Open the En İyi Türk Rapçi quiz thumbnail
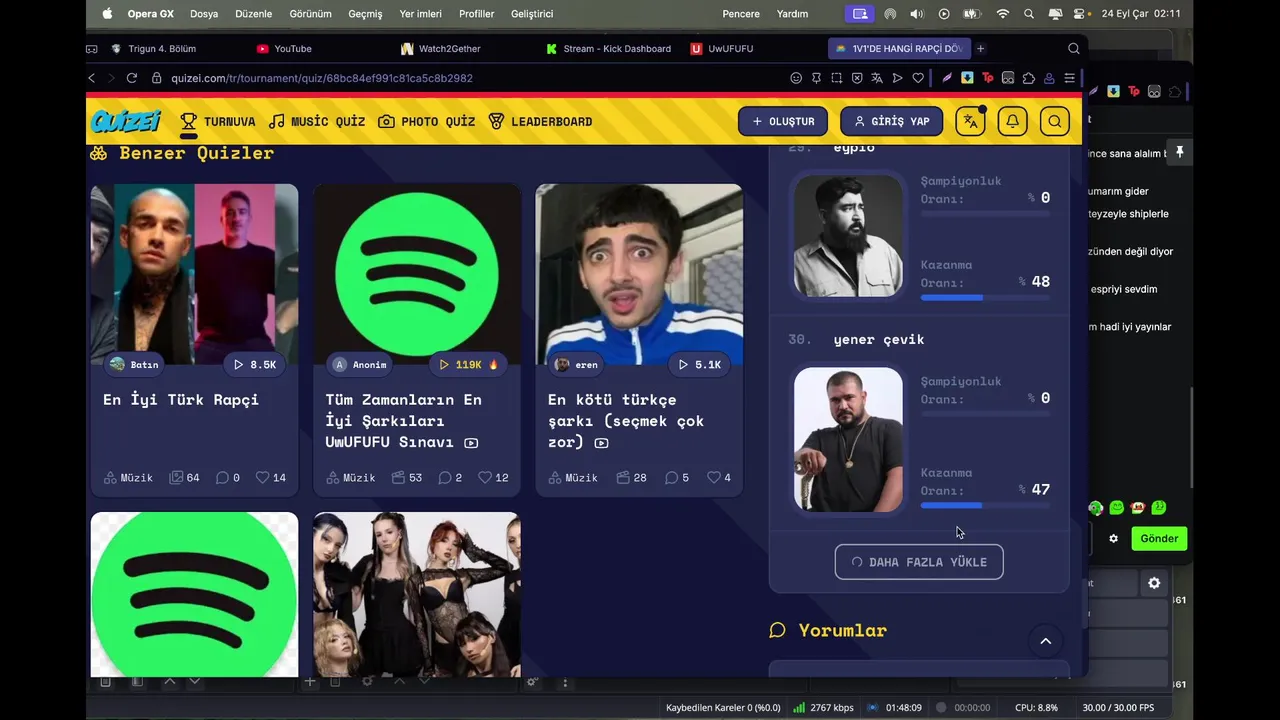Screen dimensions: 1280x720 tap(194, 274)
